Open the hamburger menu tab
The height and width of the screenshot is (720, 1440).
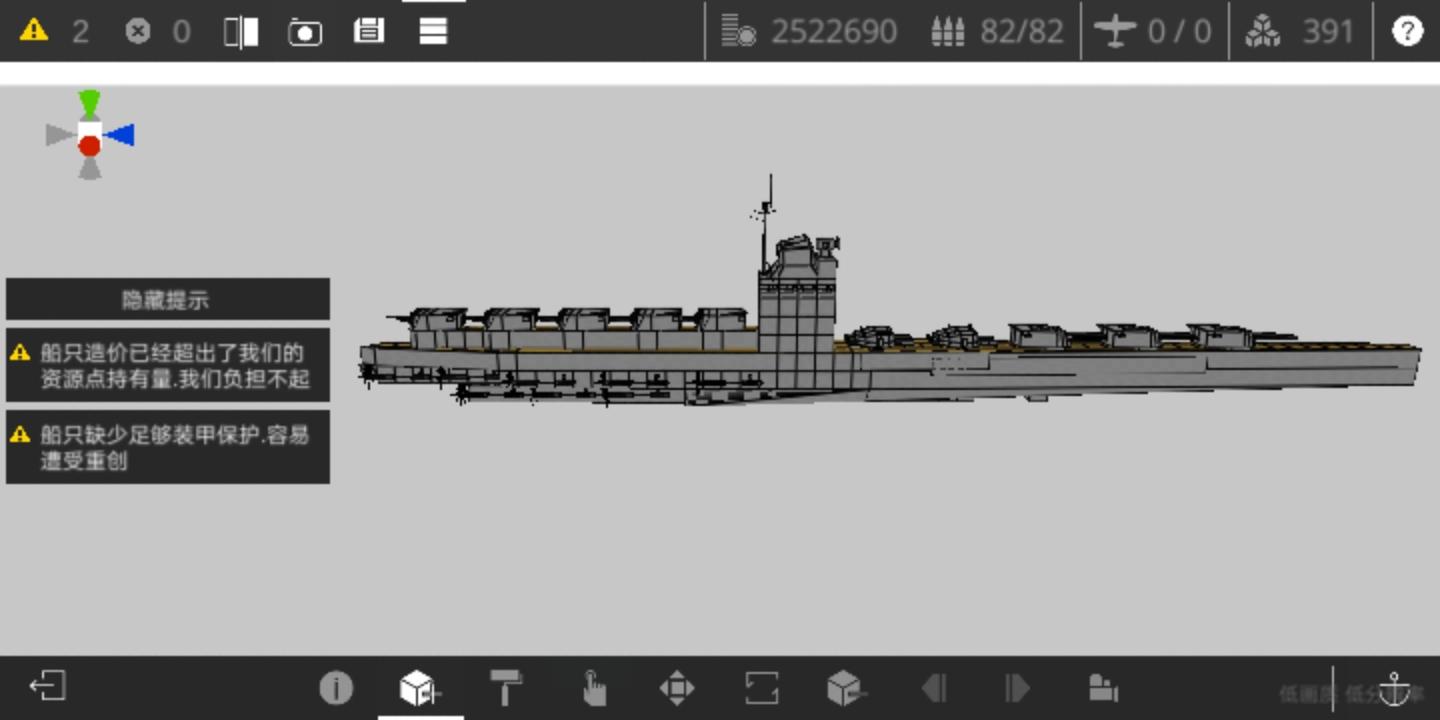pos(433,31)
